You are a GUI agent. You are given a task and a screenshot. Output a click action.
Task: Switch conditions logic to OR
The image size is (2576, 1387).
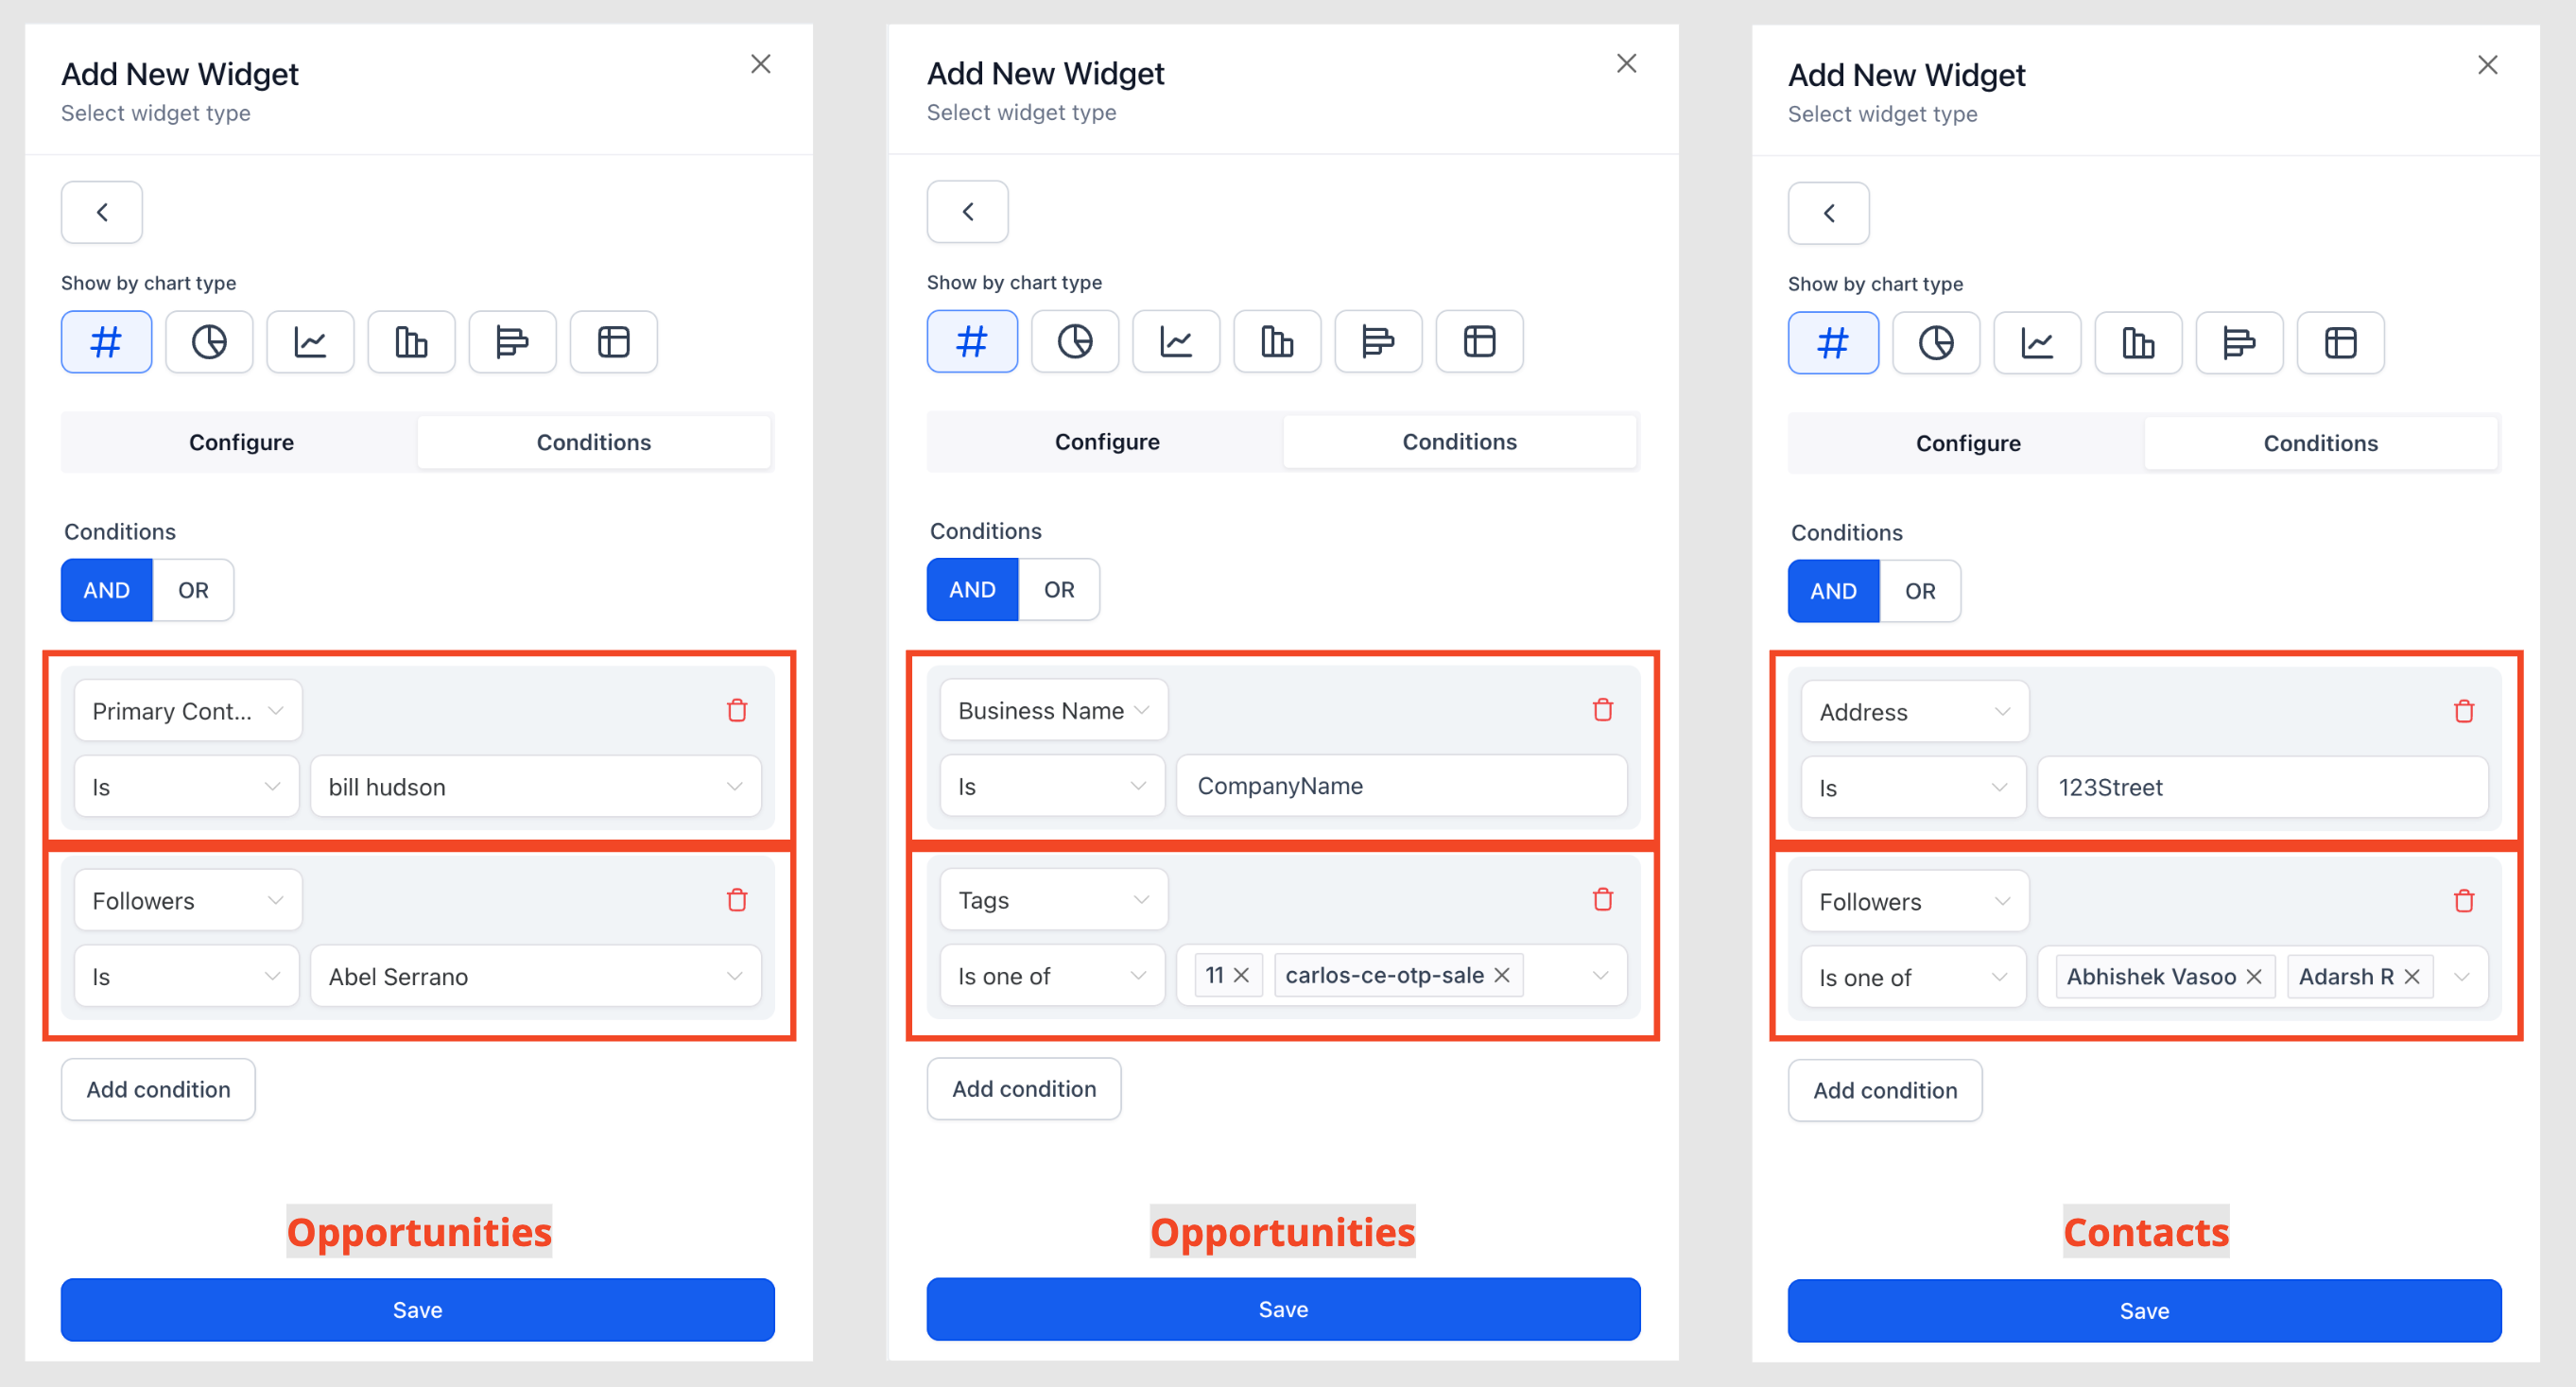[x=193, y=589]
